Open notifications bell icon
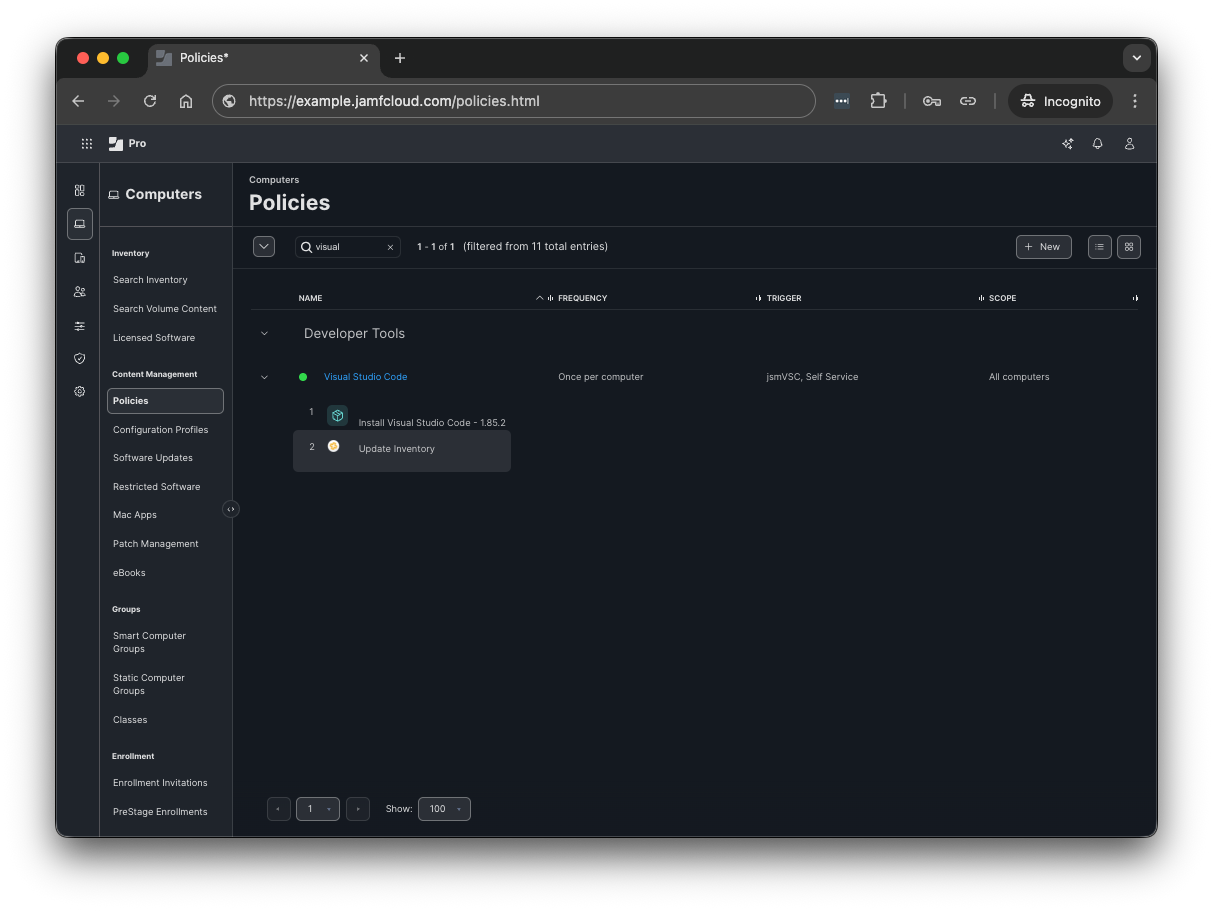The height and width of the screenshot is (911, 1213). point(1098,144)
